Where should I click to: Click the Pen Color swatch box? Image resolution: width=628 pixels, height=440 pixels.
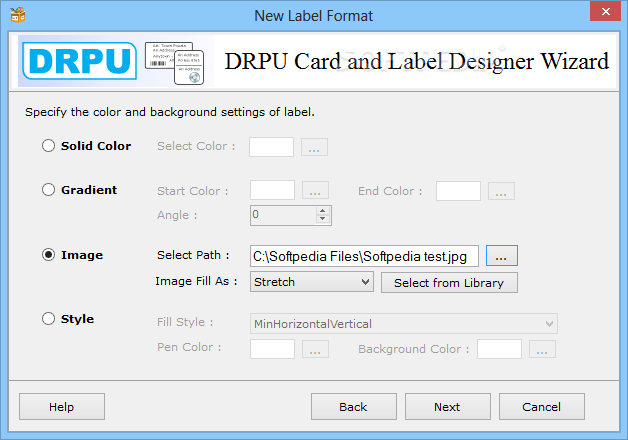(x=272, y=349)
